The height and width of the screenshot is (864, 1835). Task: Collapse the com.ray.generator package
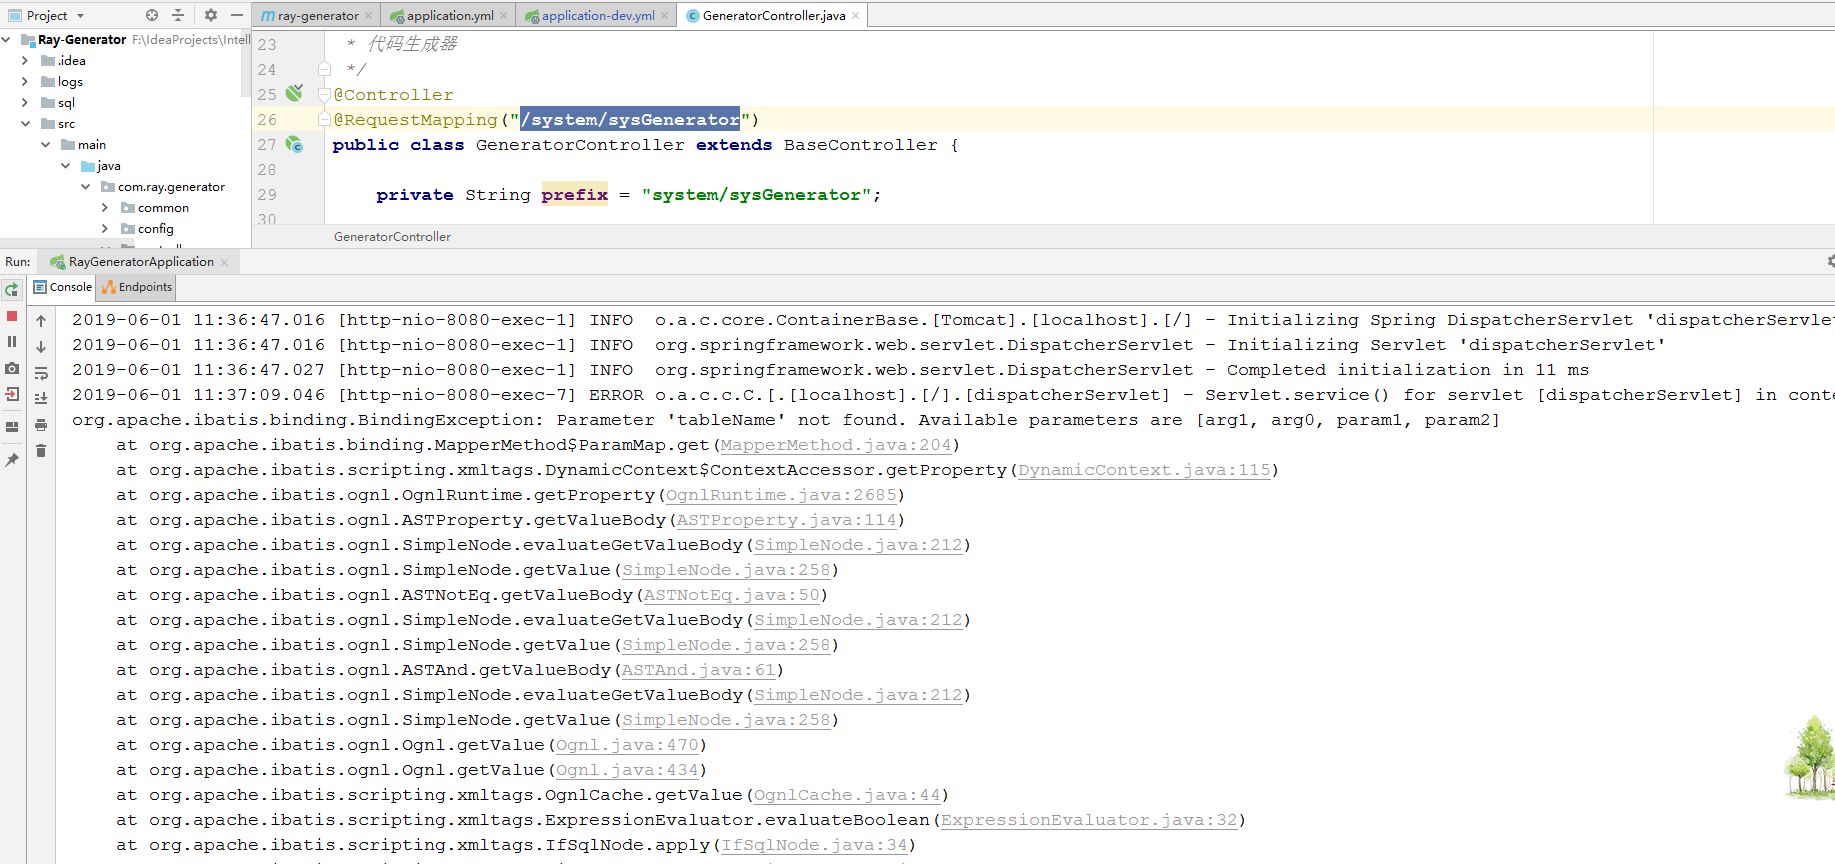tap(85, 187)
